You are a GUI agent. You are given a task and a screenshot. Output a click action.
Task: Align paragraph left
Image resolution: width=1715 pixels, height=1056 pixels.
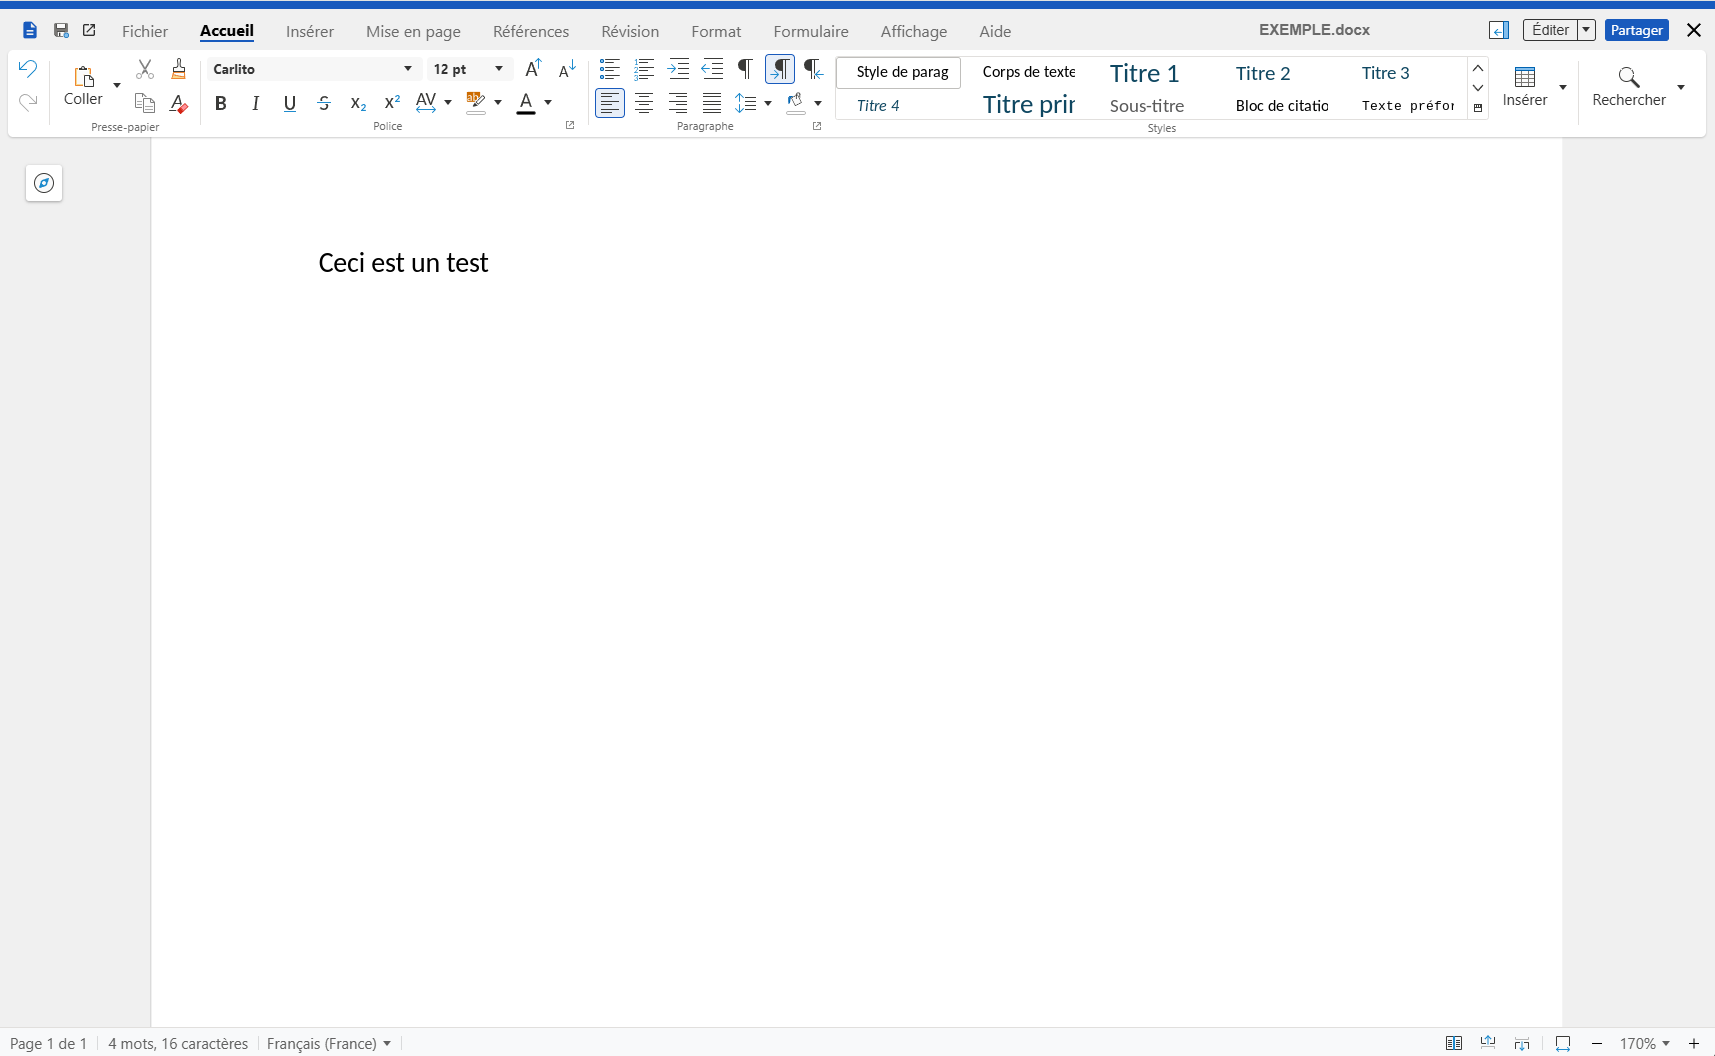coord(610,102)
